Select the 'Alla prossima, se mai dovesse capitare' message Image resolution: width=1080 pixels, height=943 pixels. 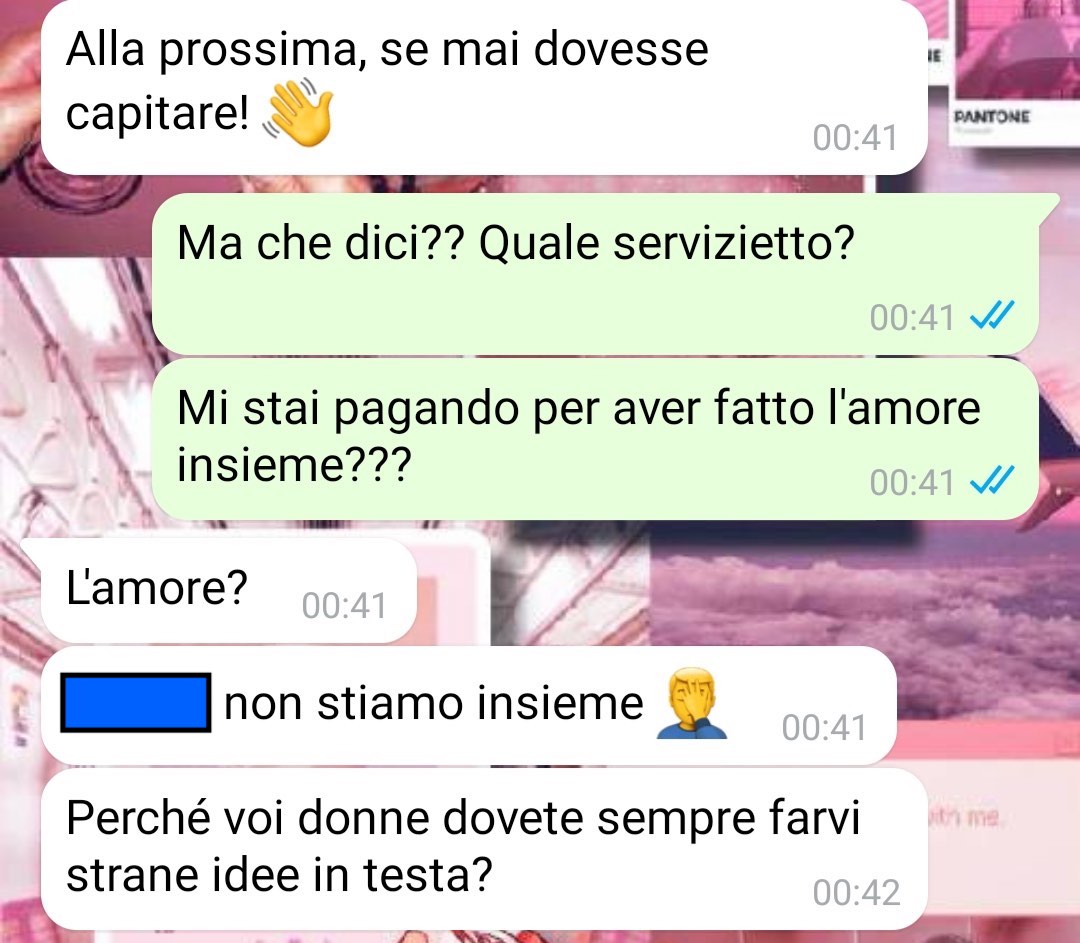click(x=484, y=85)
